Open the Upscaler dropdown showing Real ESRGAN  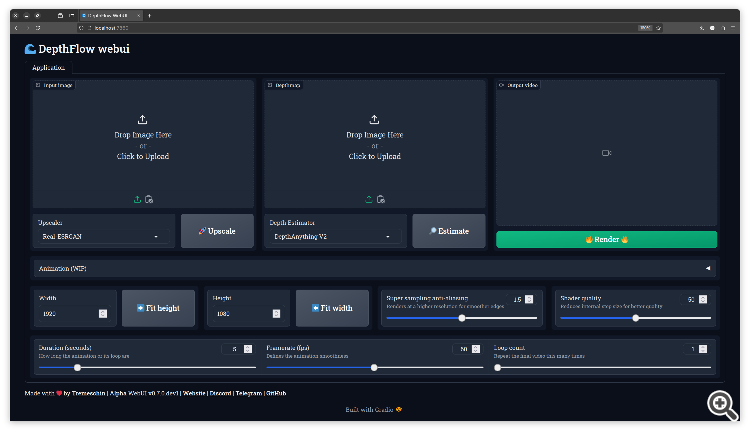click(x=103, y=236)
